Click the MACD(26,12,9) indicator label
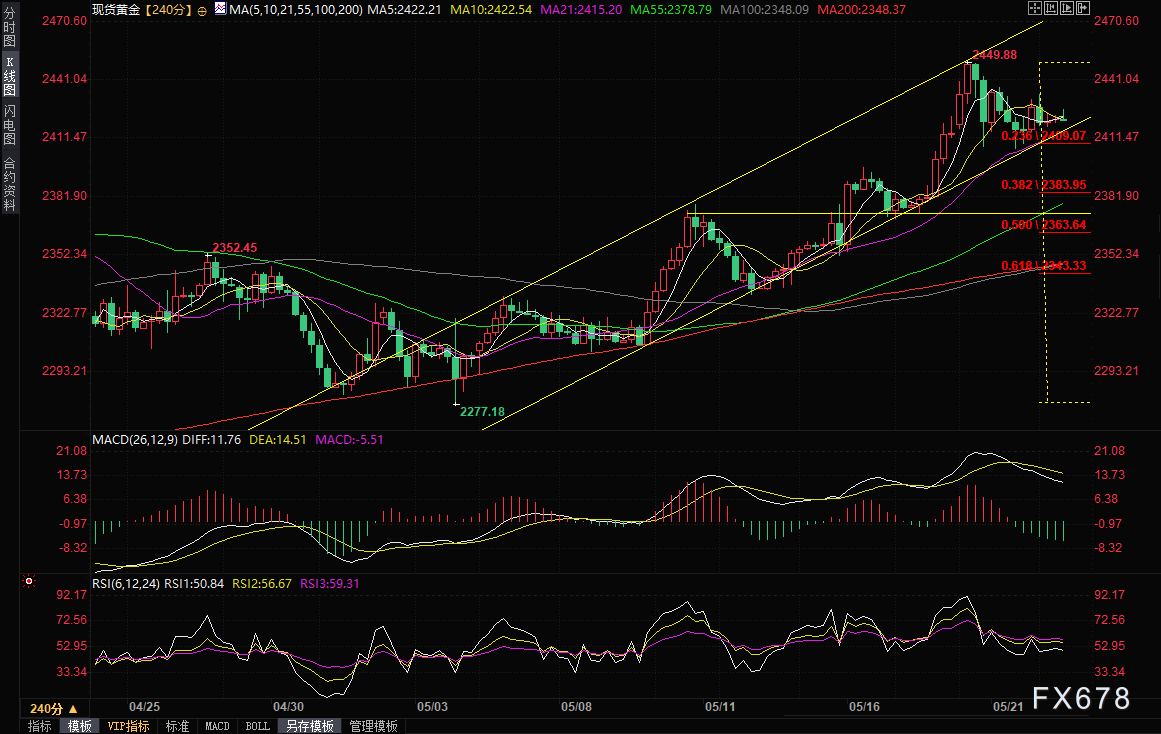This screenshot has width=1161, height=734. (x=135, y=439)
